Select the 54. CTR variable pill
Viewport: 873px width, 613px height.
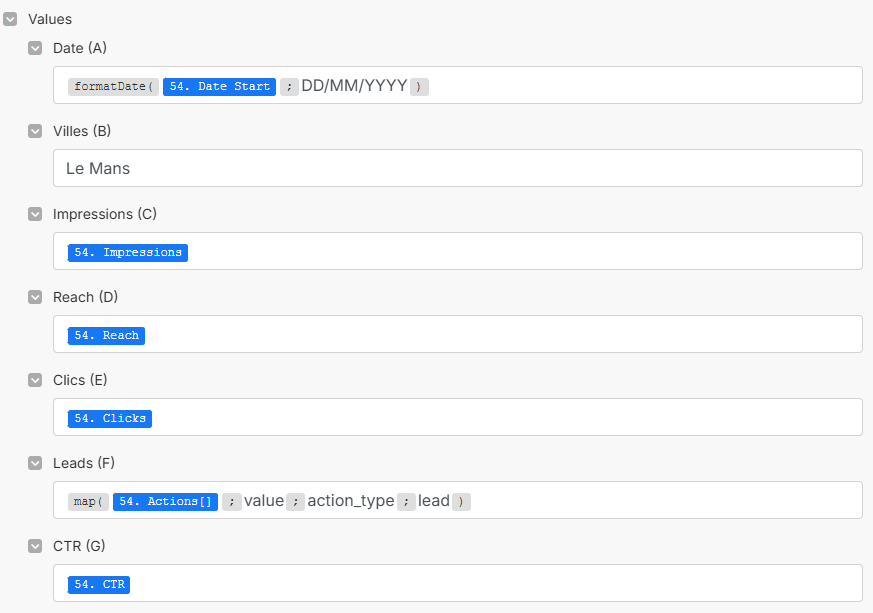[x=99, y=584]
